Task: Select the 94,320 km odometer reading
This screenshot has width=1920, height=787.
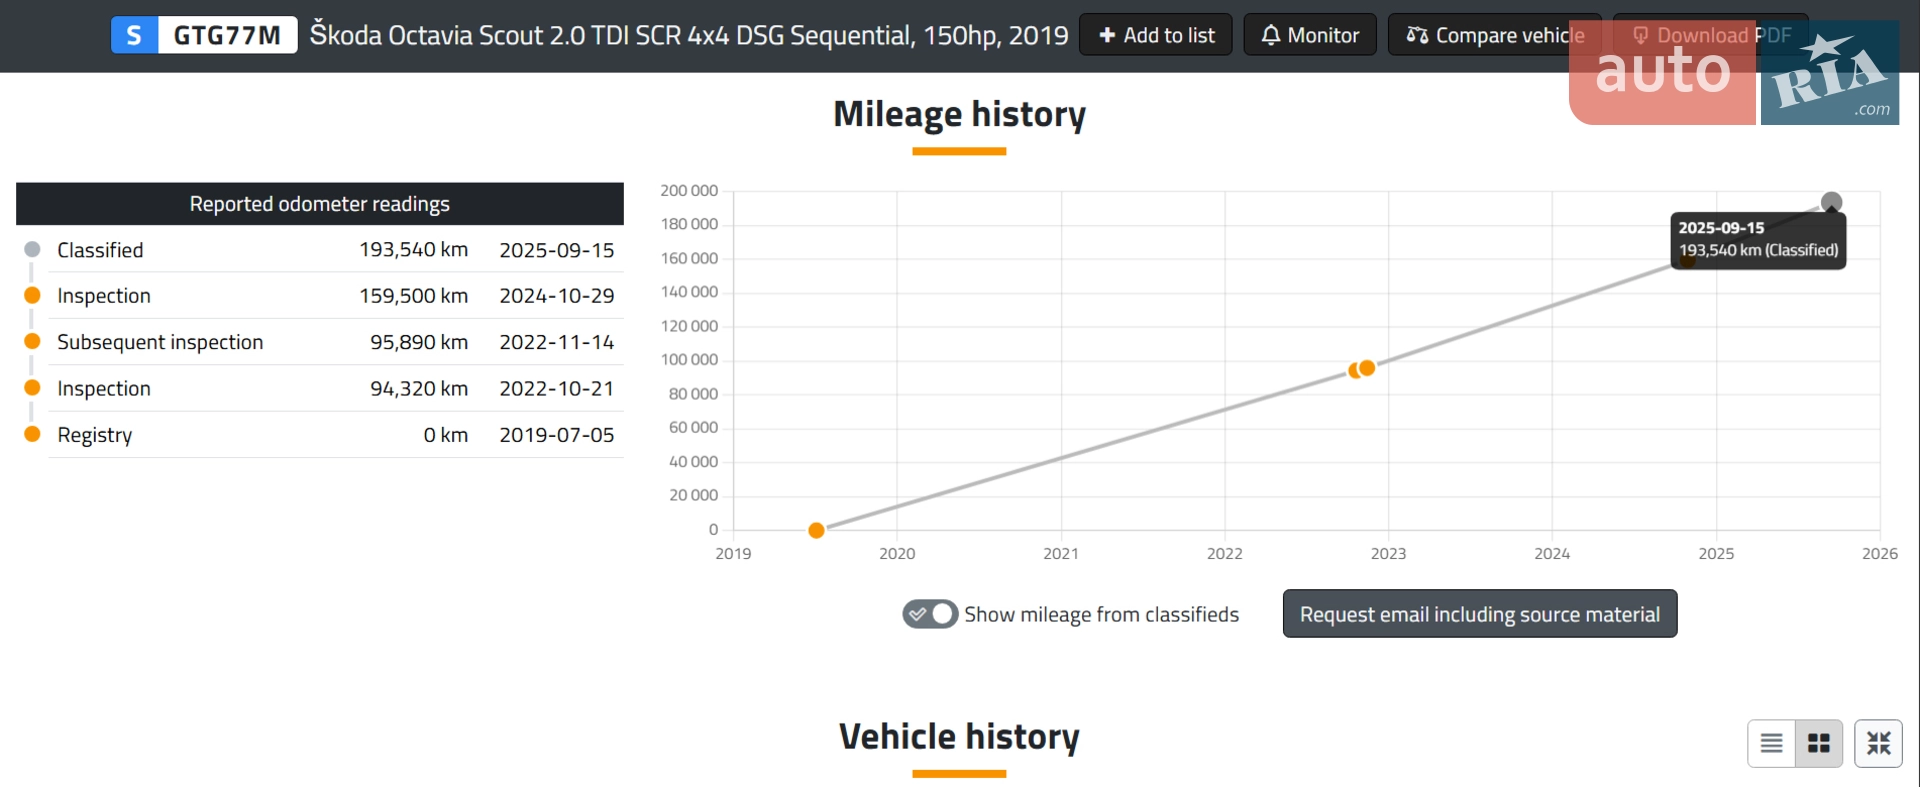Action: tap(419, 389)
